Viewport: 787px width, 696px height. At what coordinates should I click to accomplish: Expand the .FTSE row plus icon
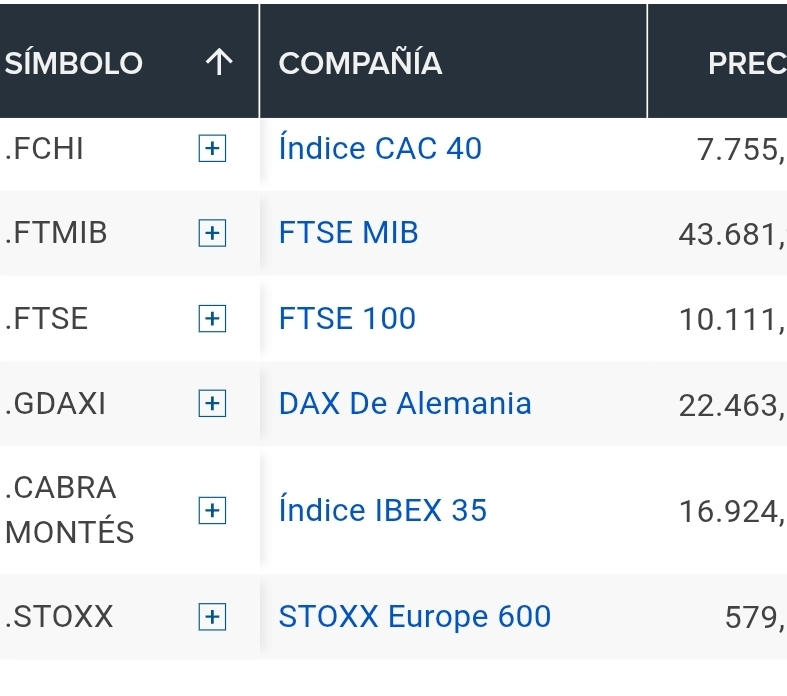(x=211, y=319)
